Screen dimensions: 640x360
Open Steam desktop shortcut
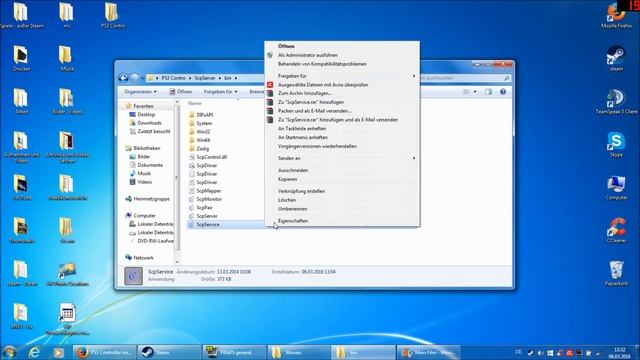click(x=616, y=59)
